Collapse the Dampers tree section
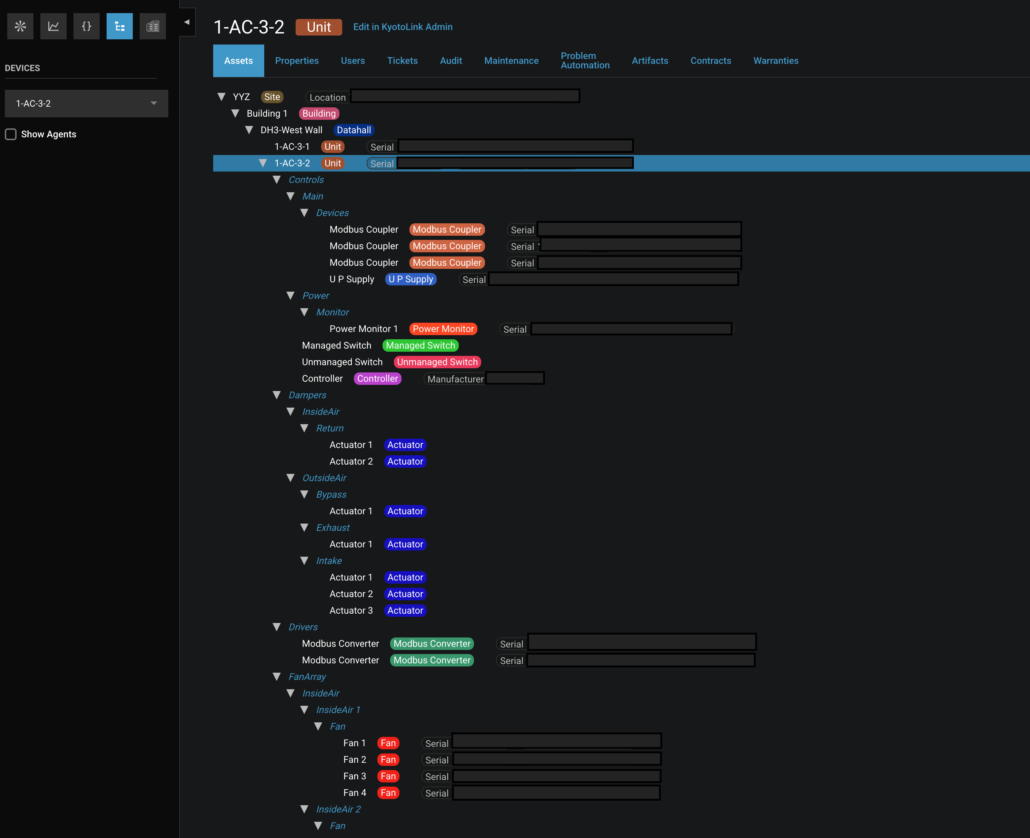The width and height of the screenshot is (1030, 838). point(277,395)
